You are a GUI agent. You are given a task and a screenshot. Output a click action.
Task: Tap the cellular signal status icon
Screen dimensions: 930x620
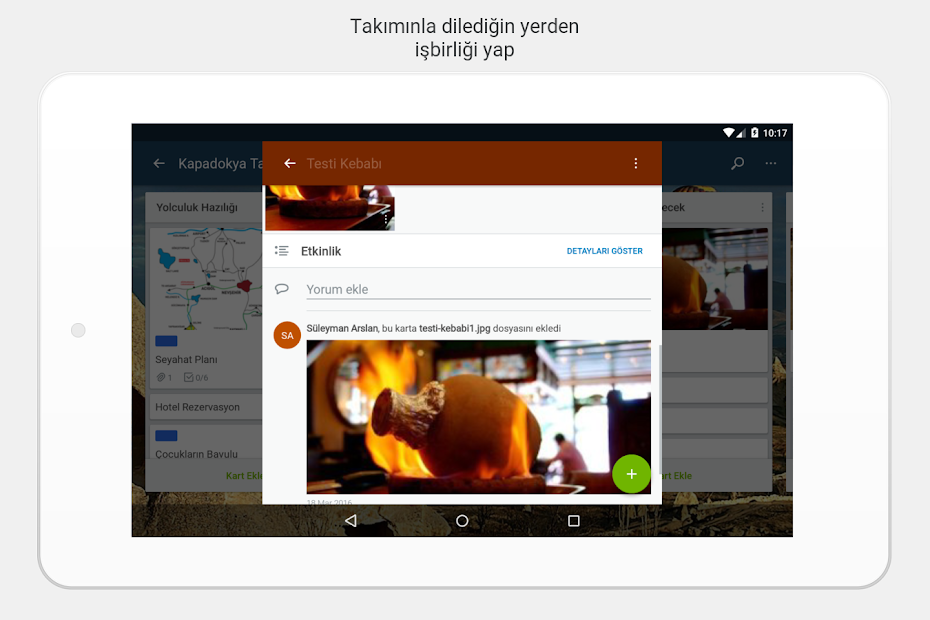(741, 133)
